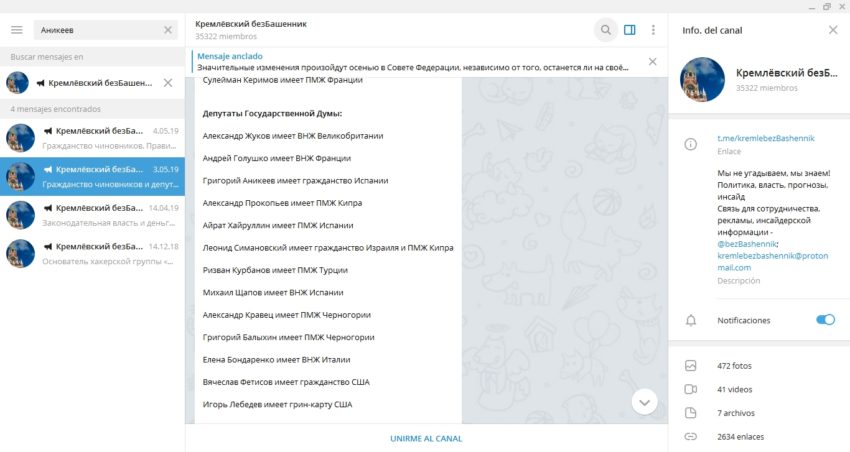This screenshot has height=452, width=850.
Task: Click heading 'Депутаты Государственной Думы:'
Action: pos(272,113)
